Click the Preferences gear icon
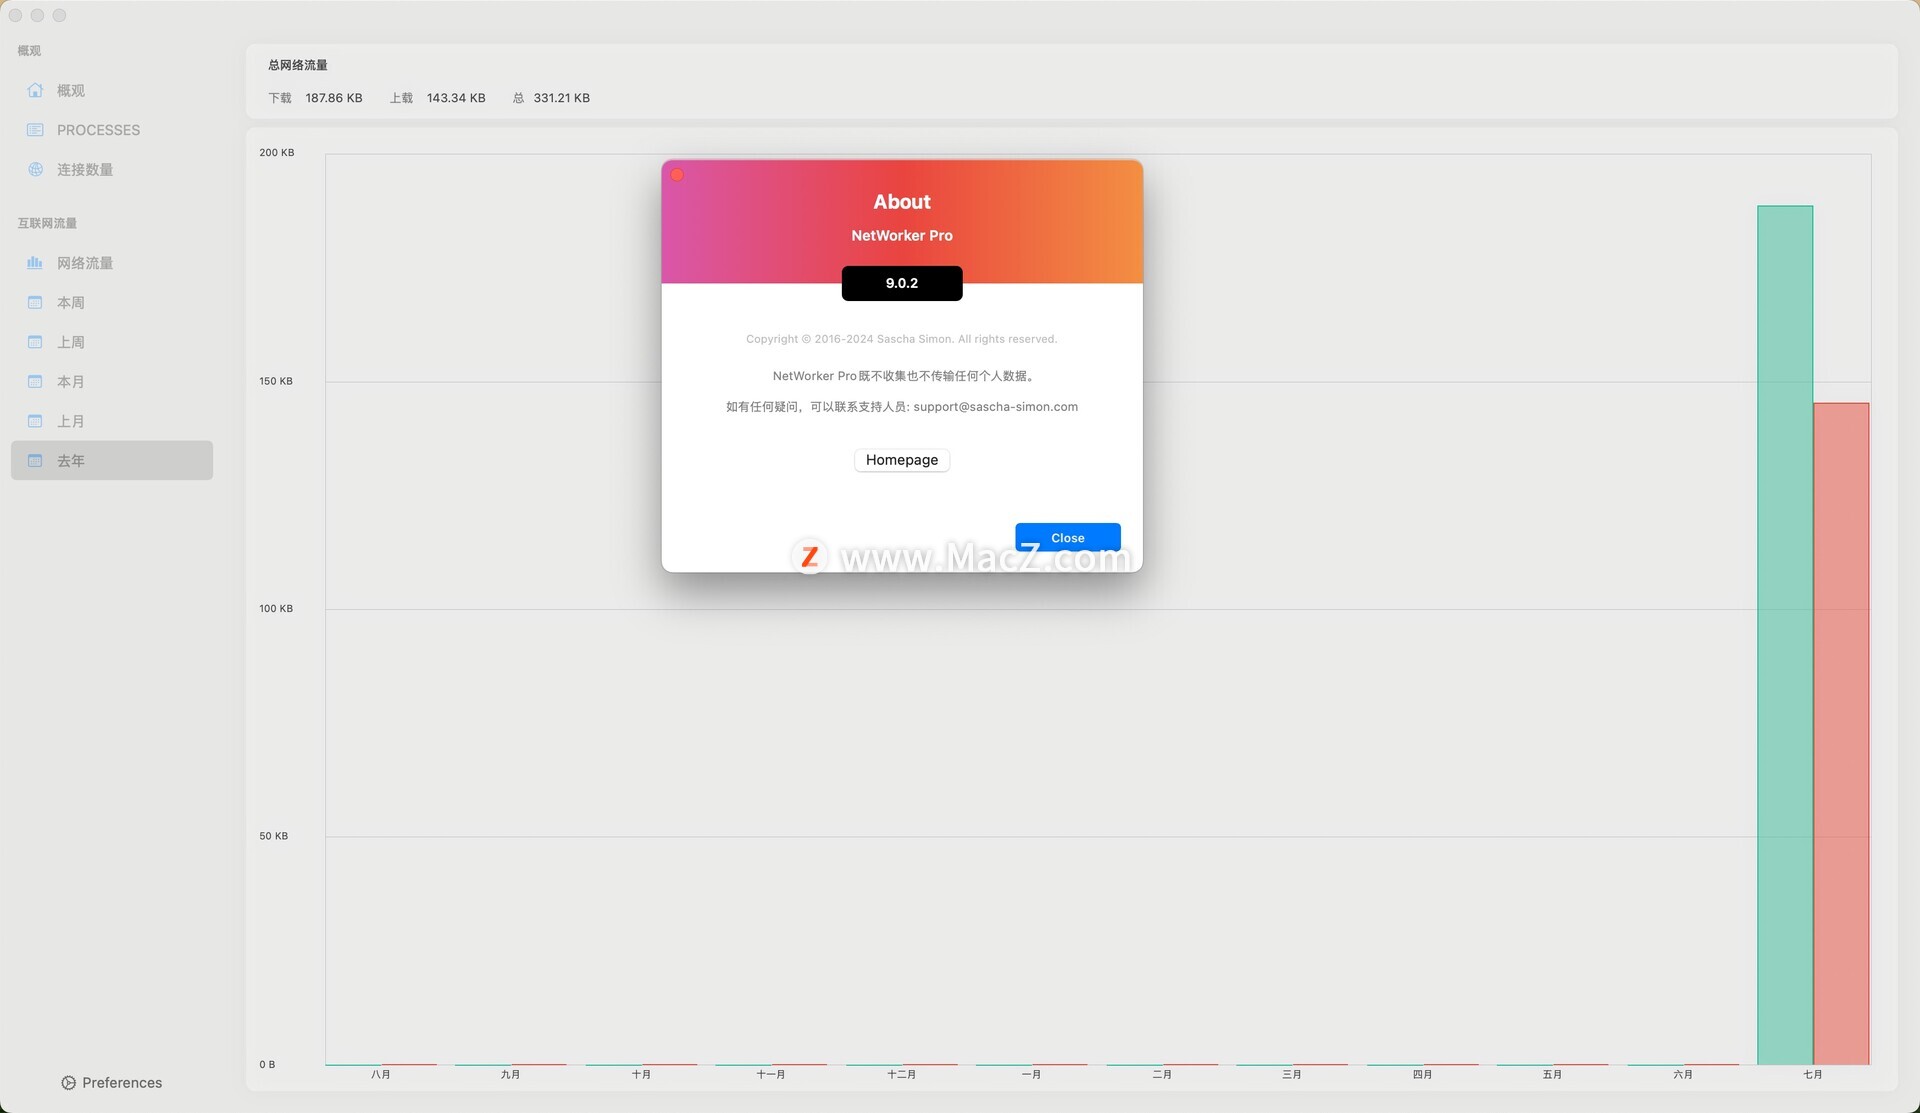 click(68, 1083)
